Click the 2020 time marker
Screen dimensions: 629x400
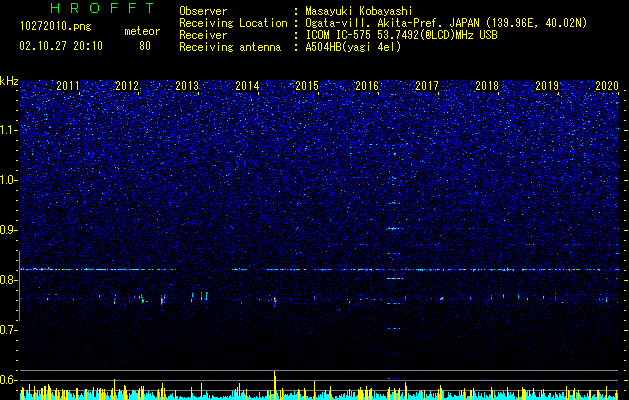click(x=607, y=86)
